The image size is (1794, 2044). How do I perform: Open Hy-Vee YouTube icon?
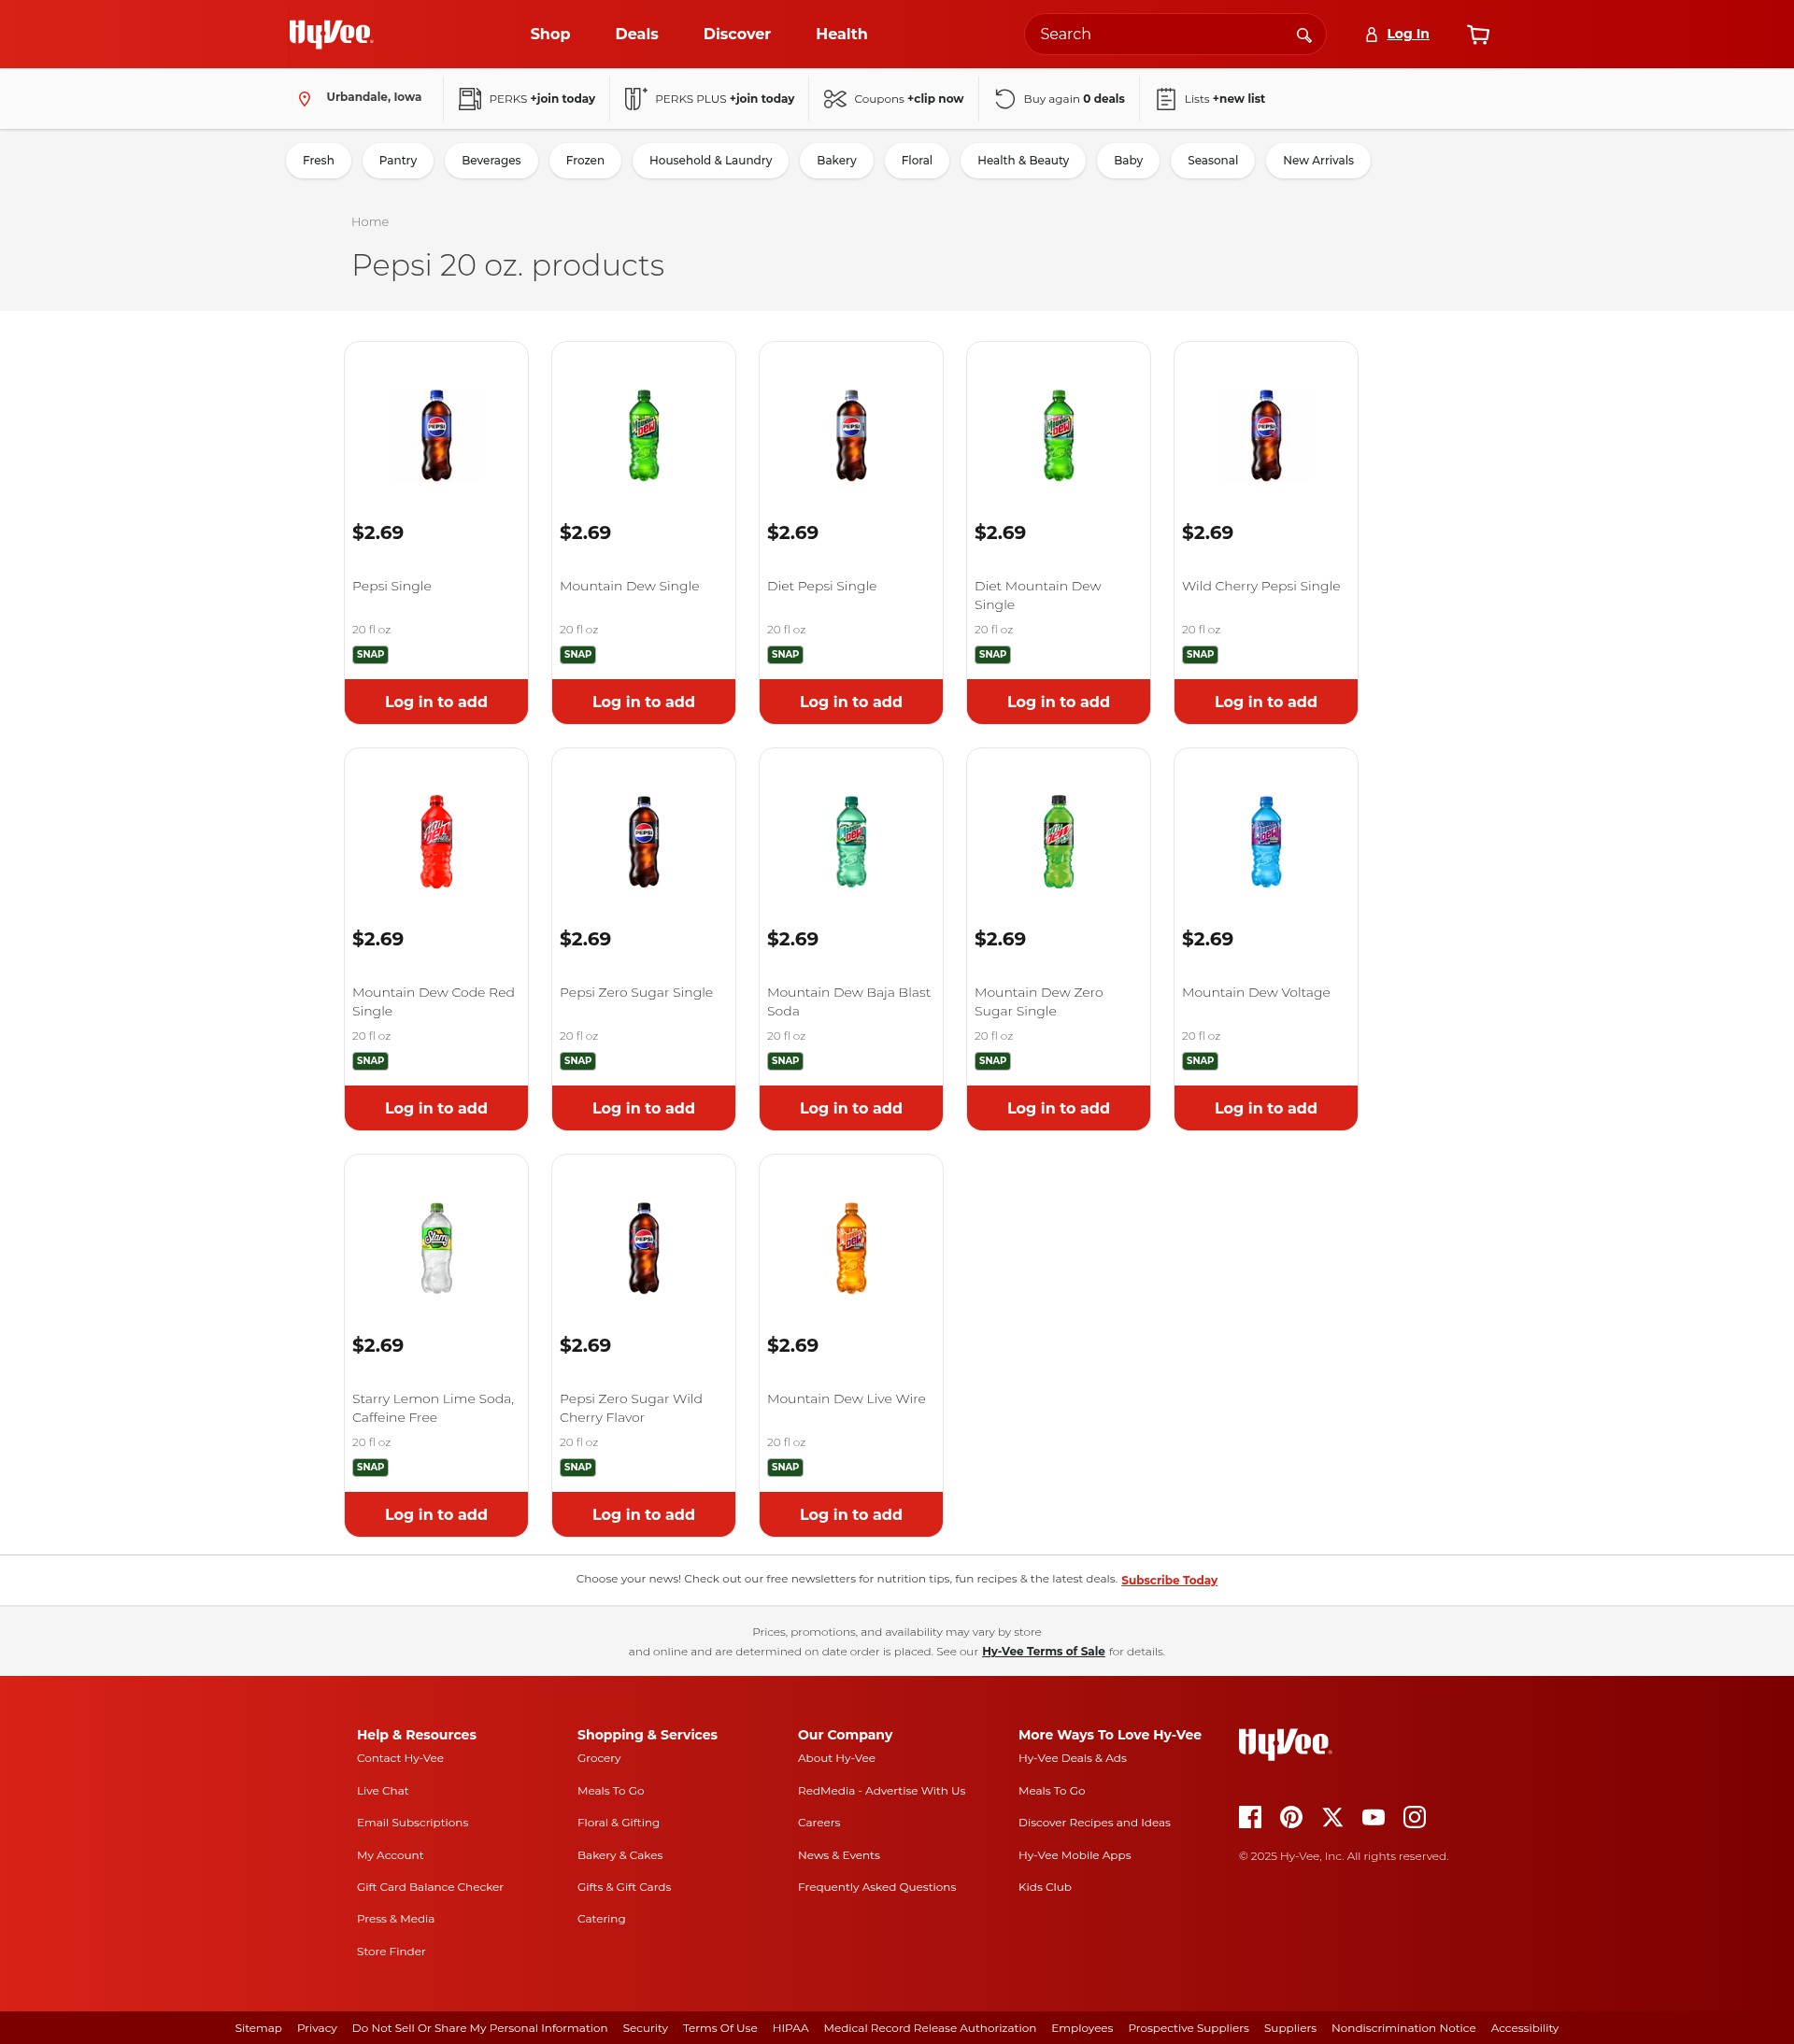(1373, 1817)
